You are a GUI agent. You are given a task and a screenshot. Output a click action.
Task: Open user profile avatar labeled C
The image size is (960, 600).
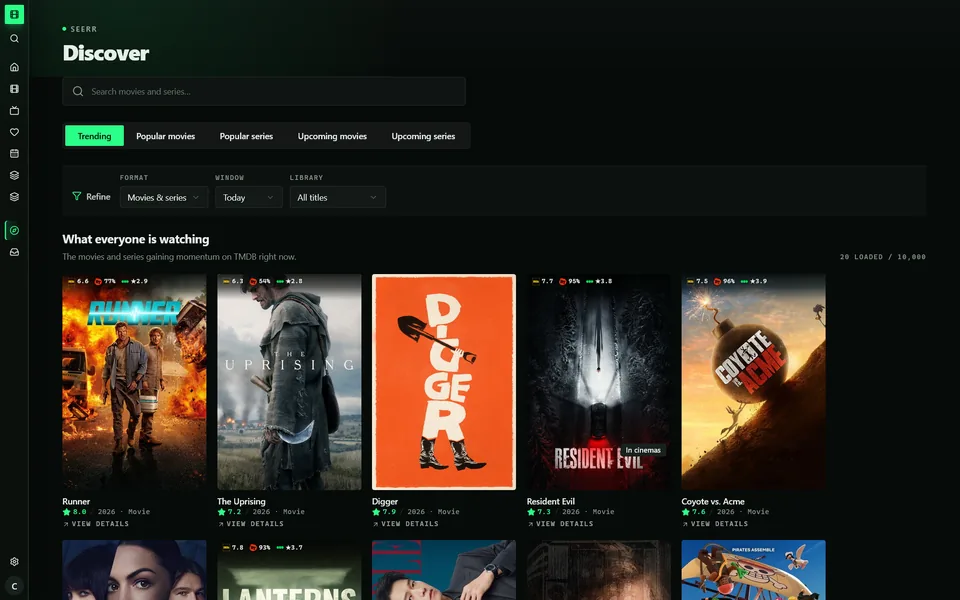(x=14, y=586)
